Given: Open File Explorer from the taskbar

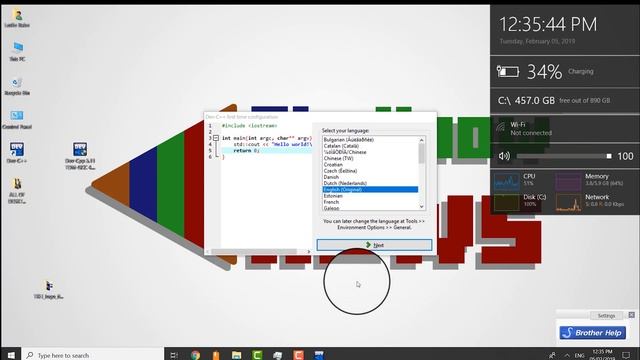Looking at the screenshot, I should click(237, 355).
